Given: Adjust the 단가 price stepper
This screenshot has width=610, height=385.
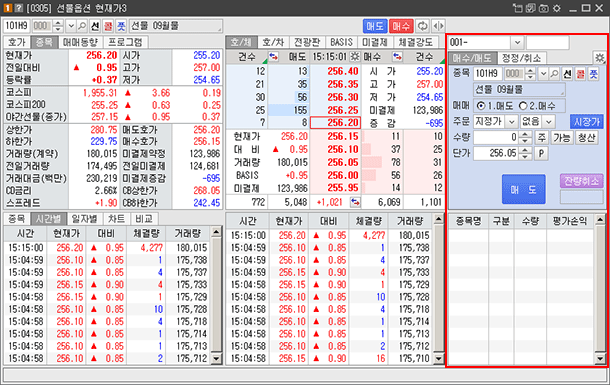Looking at the screenshot, I should [525, 153].
